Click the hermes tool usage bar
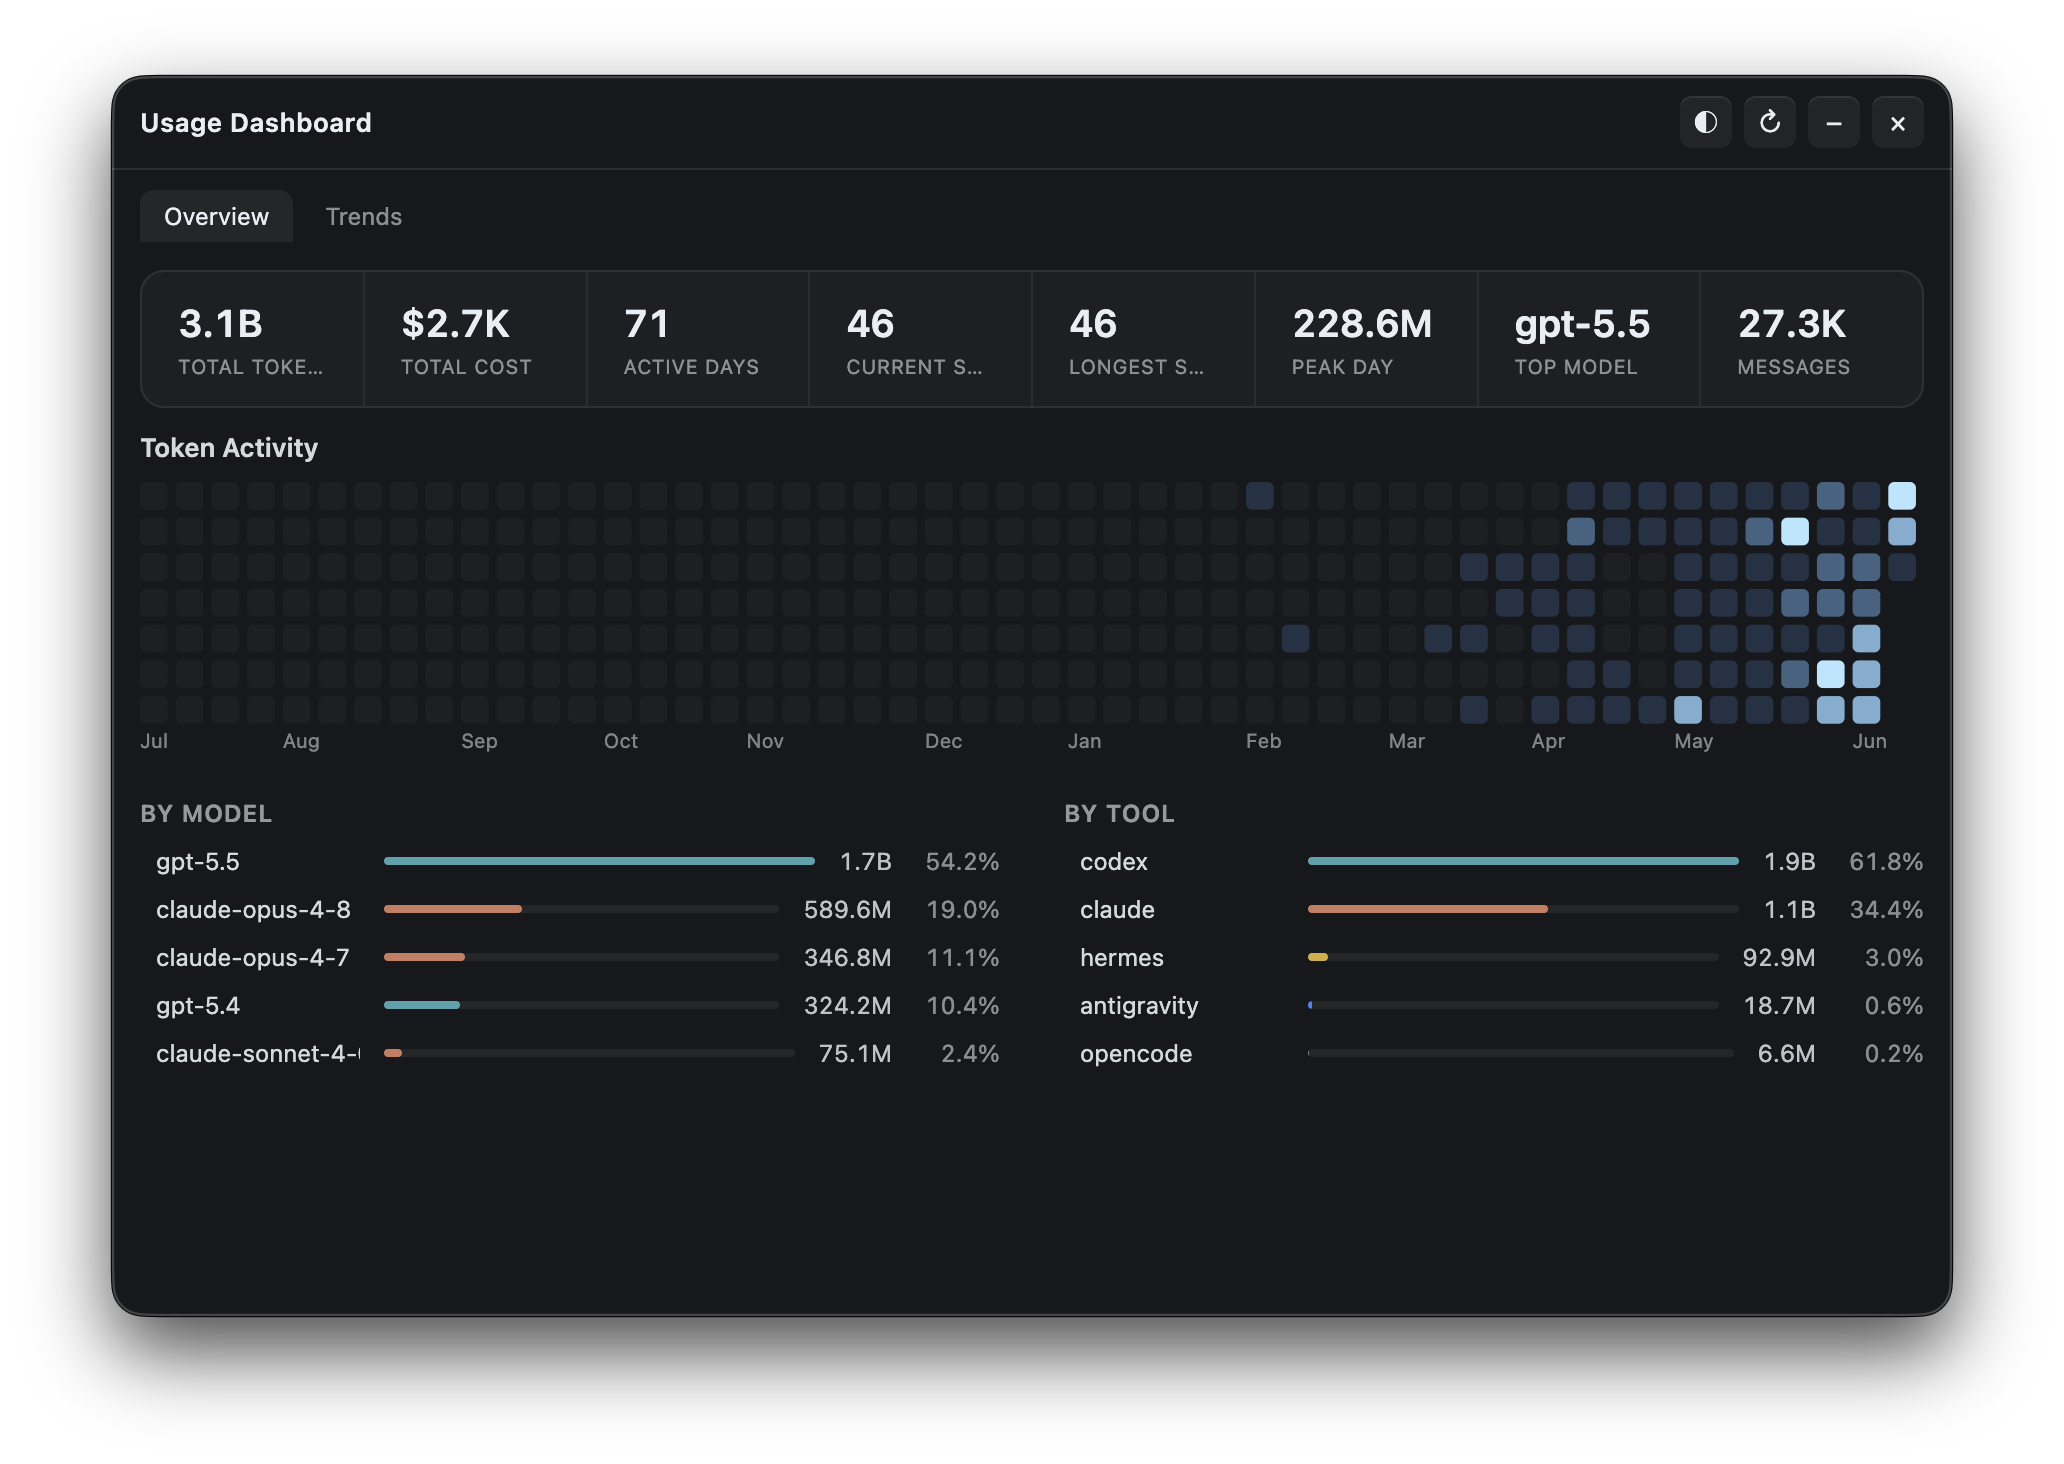This screenshot has width=2064, height=1464. (1513, 957)
